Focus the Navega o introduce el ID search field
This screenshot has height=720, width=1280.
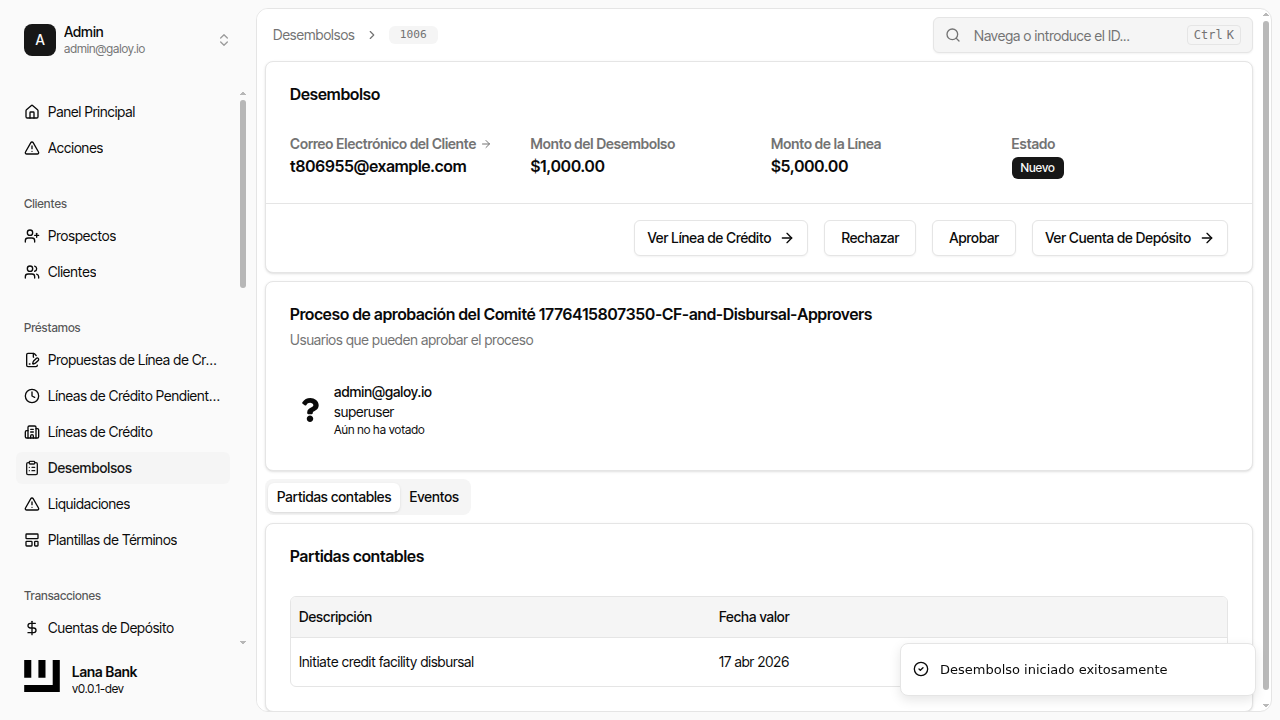1075,35
